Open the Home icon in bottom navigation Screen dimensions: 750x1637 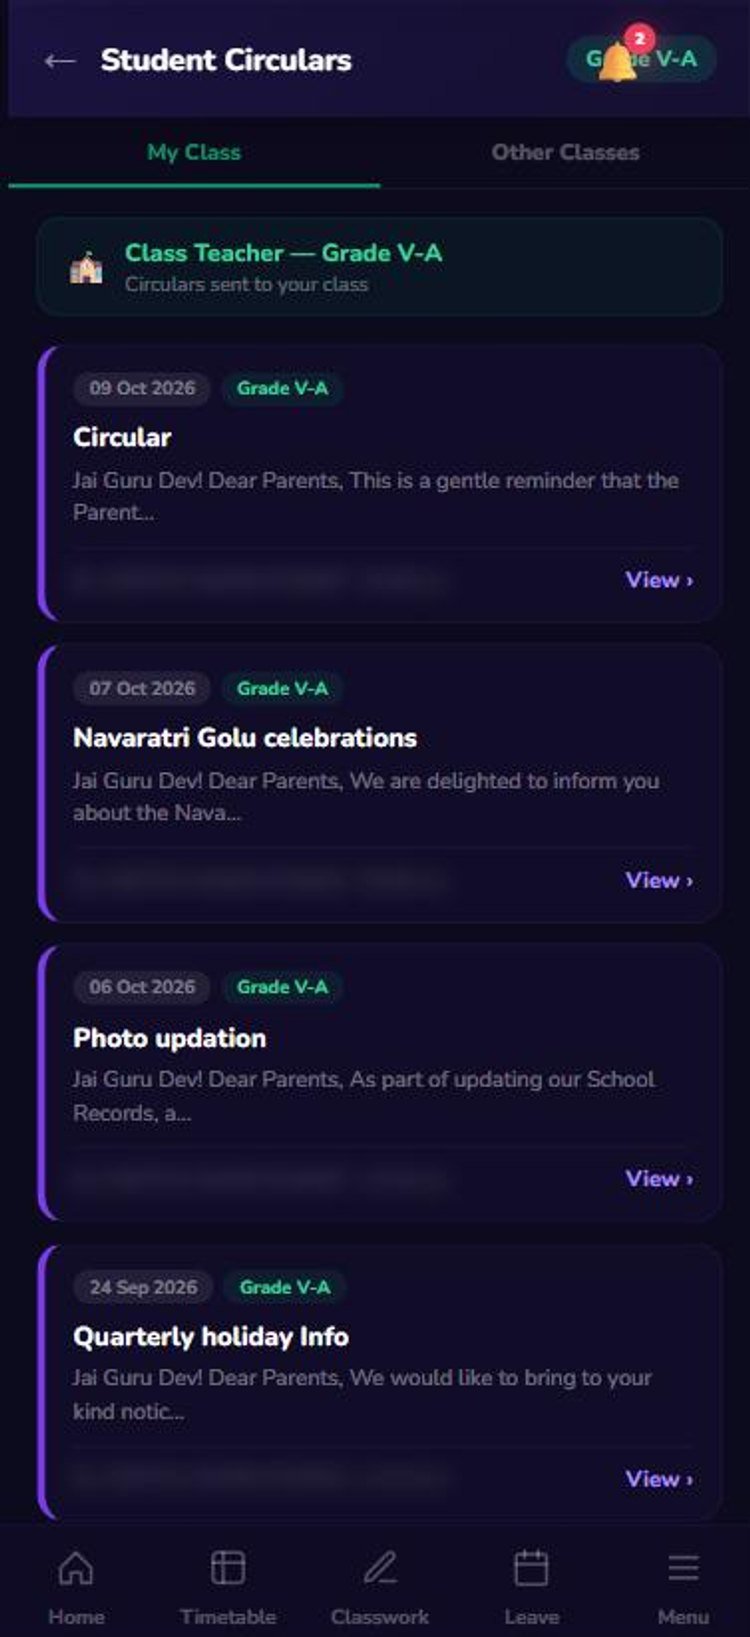click(x=76, y=1568)
